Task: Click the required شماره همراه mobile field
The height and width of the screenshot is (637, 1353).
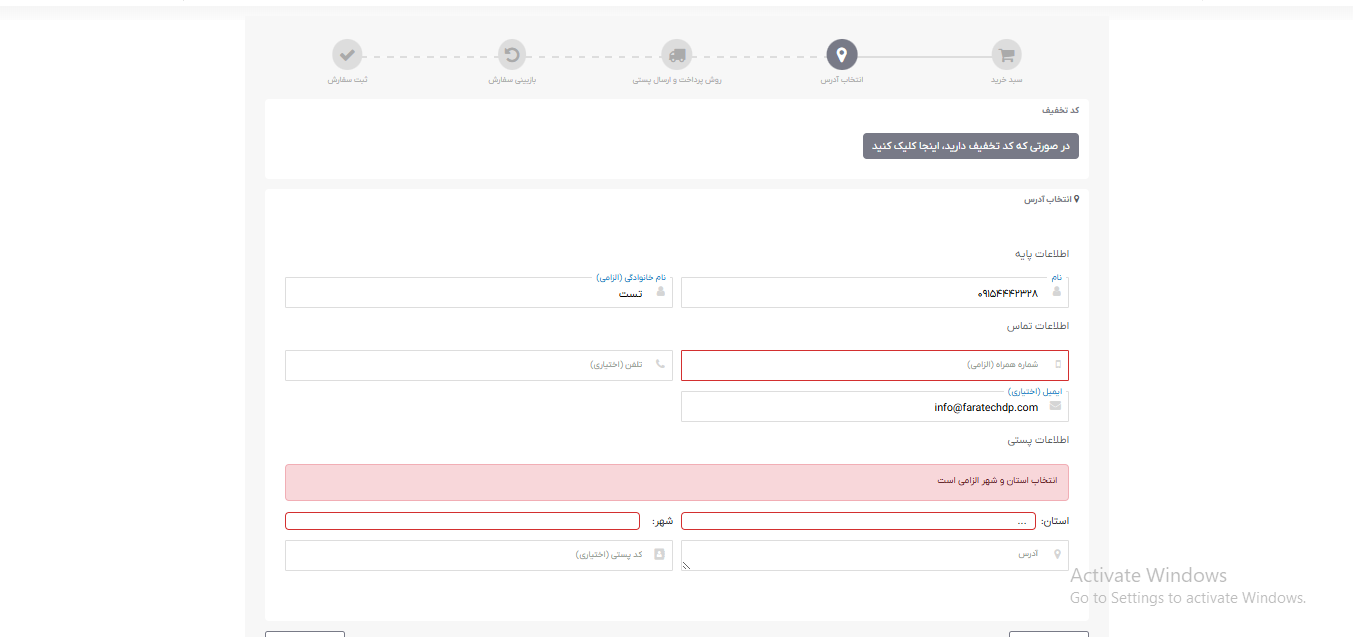Action: coord(874,364)
